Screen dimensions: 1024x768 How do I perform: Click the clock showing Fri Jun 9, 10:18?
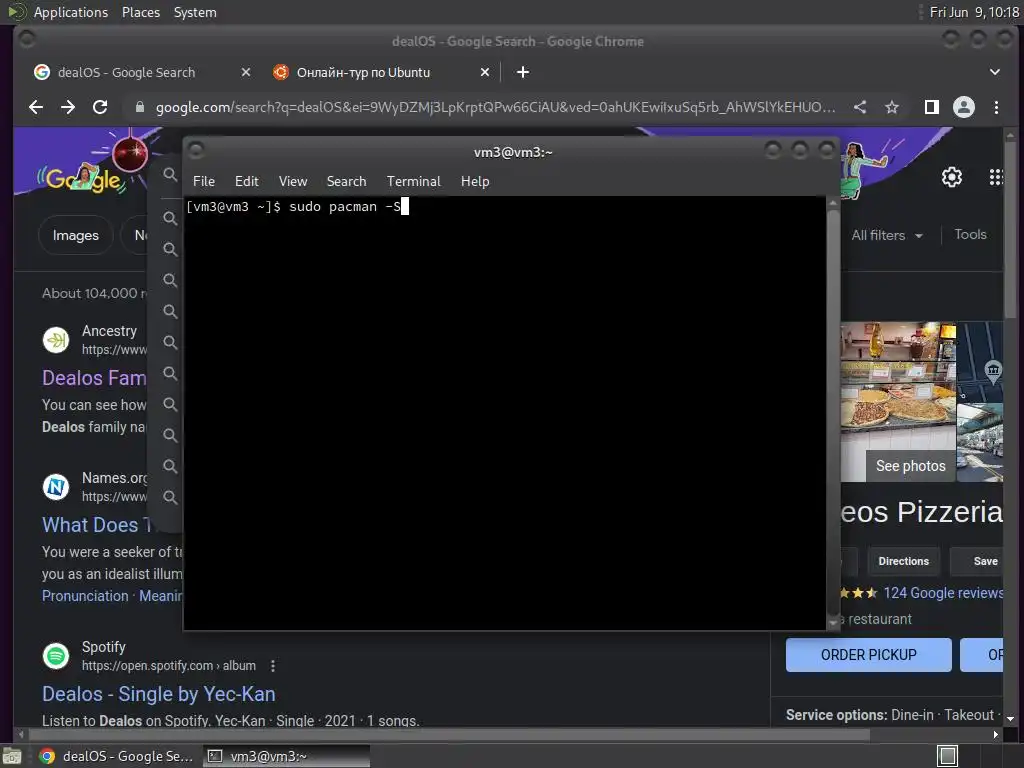974,12
